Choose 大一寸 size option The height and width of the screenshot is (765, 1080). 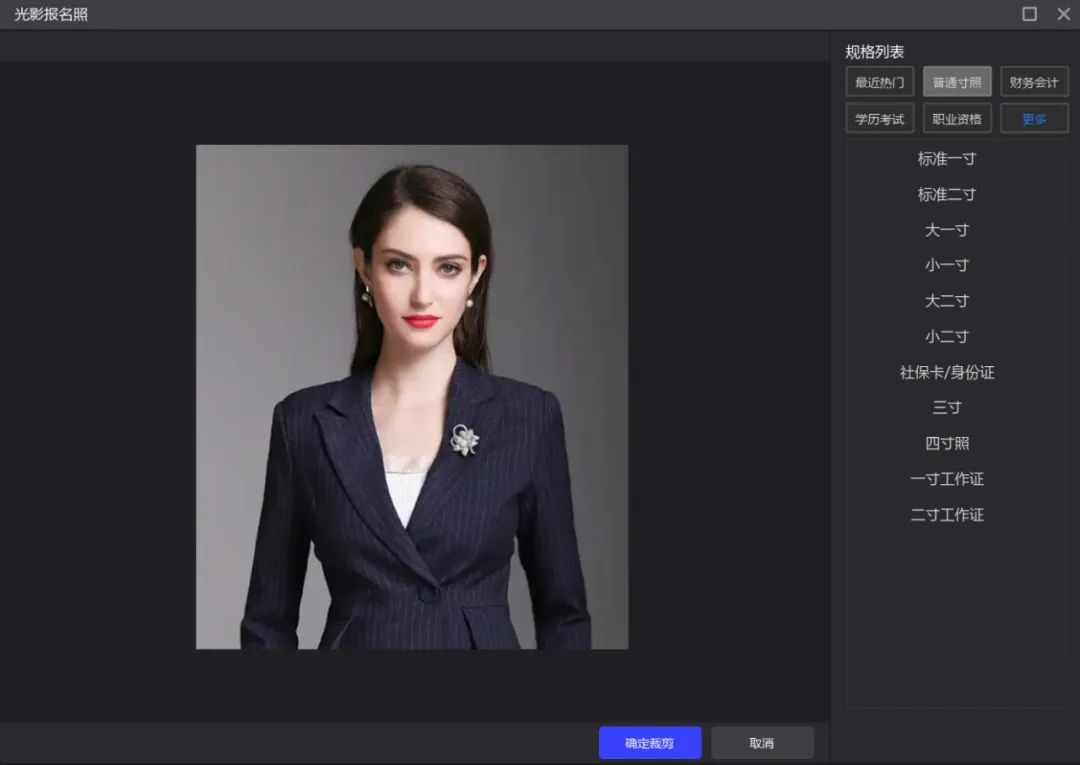[x=947, y=230]
